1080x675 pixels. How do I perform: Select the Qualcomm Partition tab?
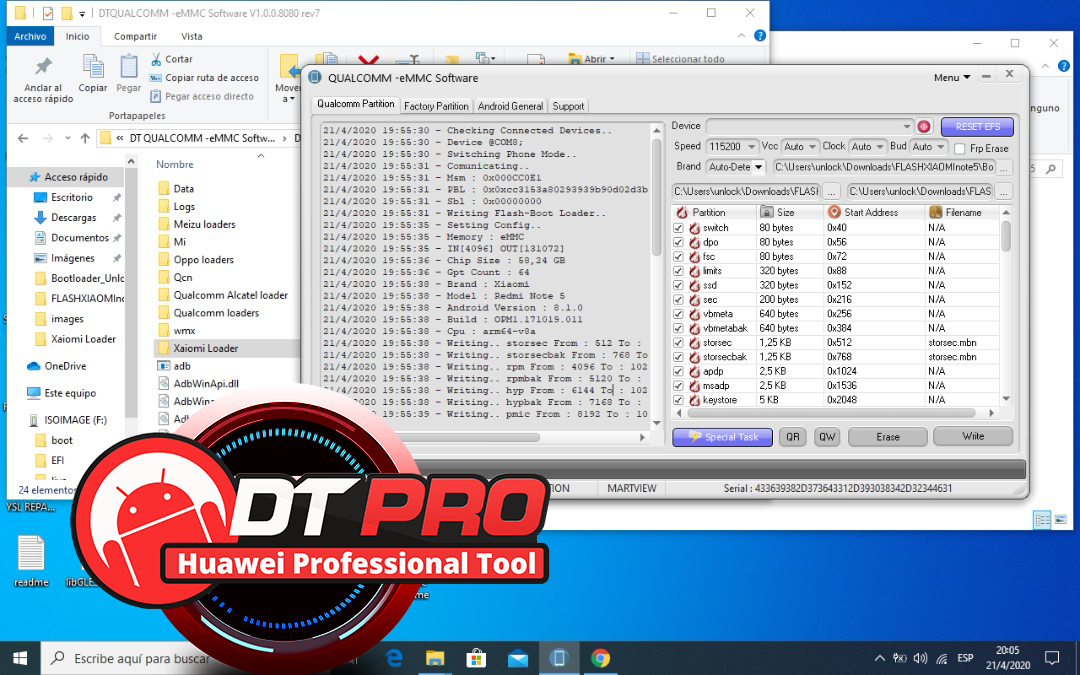pos(355,104)
